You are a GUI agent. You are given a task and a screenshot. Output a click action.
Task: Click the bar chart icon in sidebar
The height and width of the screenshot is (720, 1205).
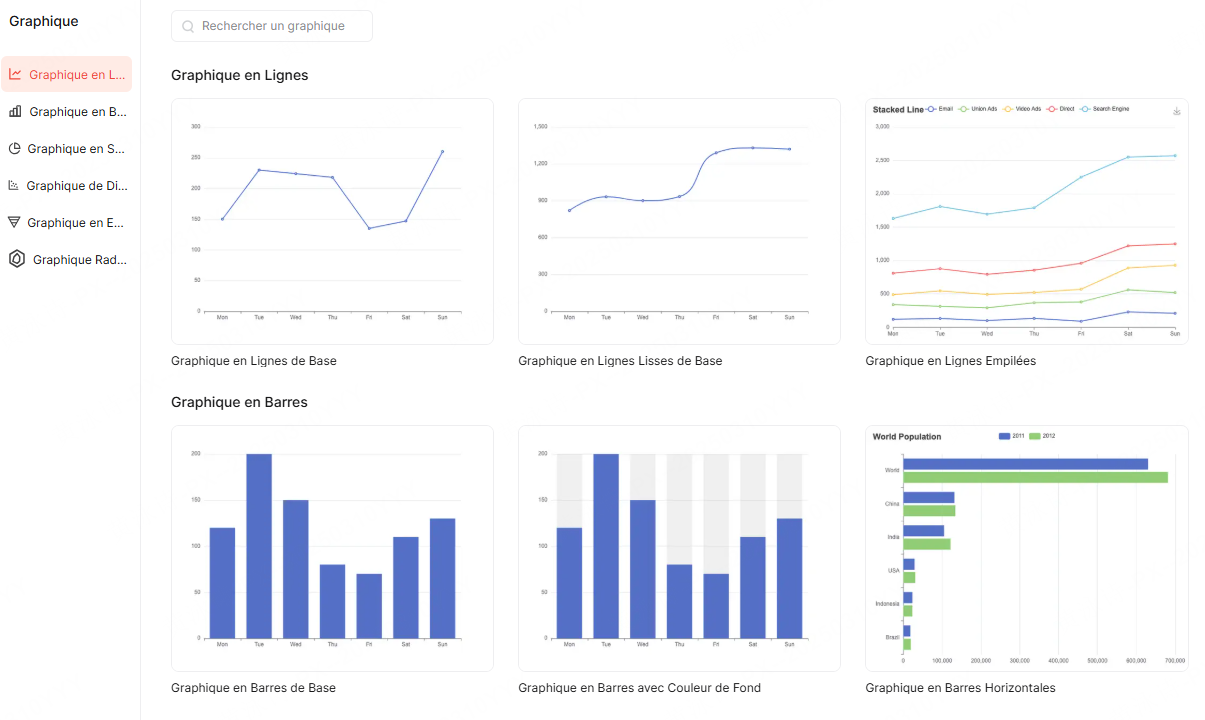point(16,111)
